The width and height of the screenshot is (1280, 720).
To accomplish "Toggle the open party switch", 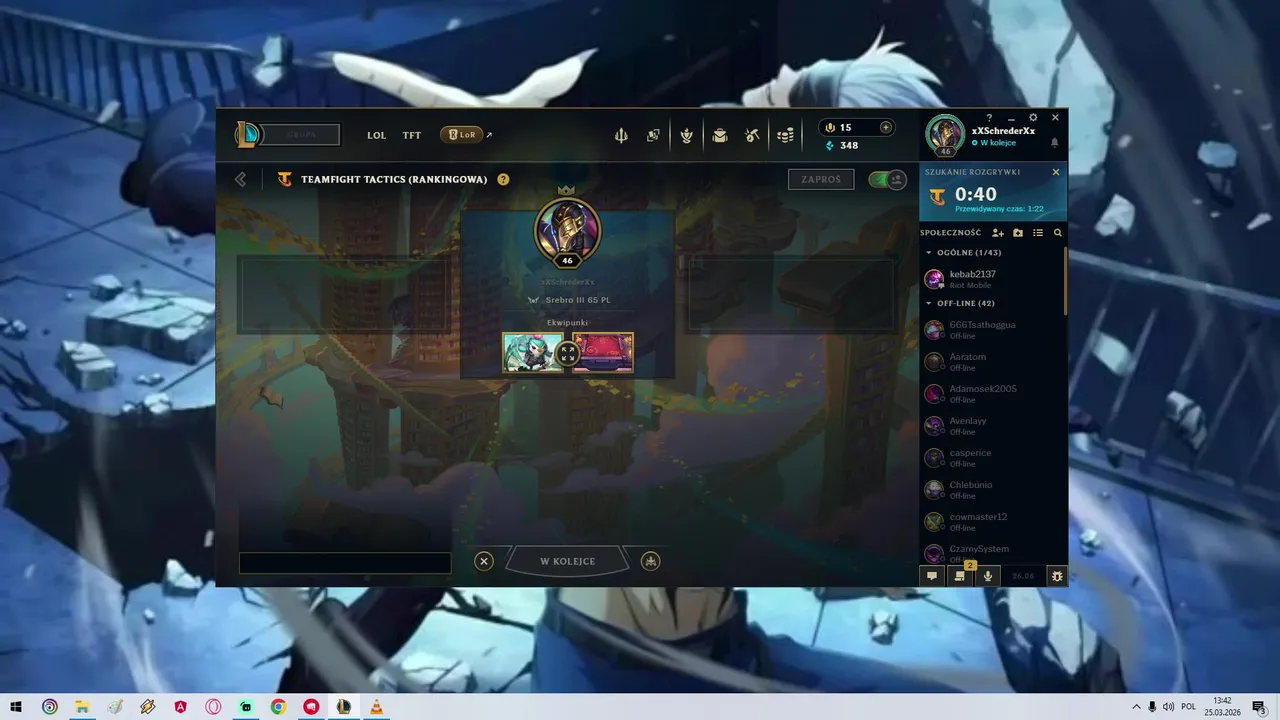I will pos(887,179).
